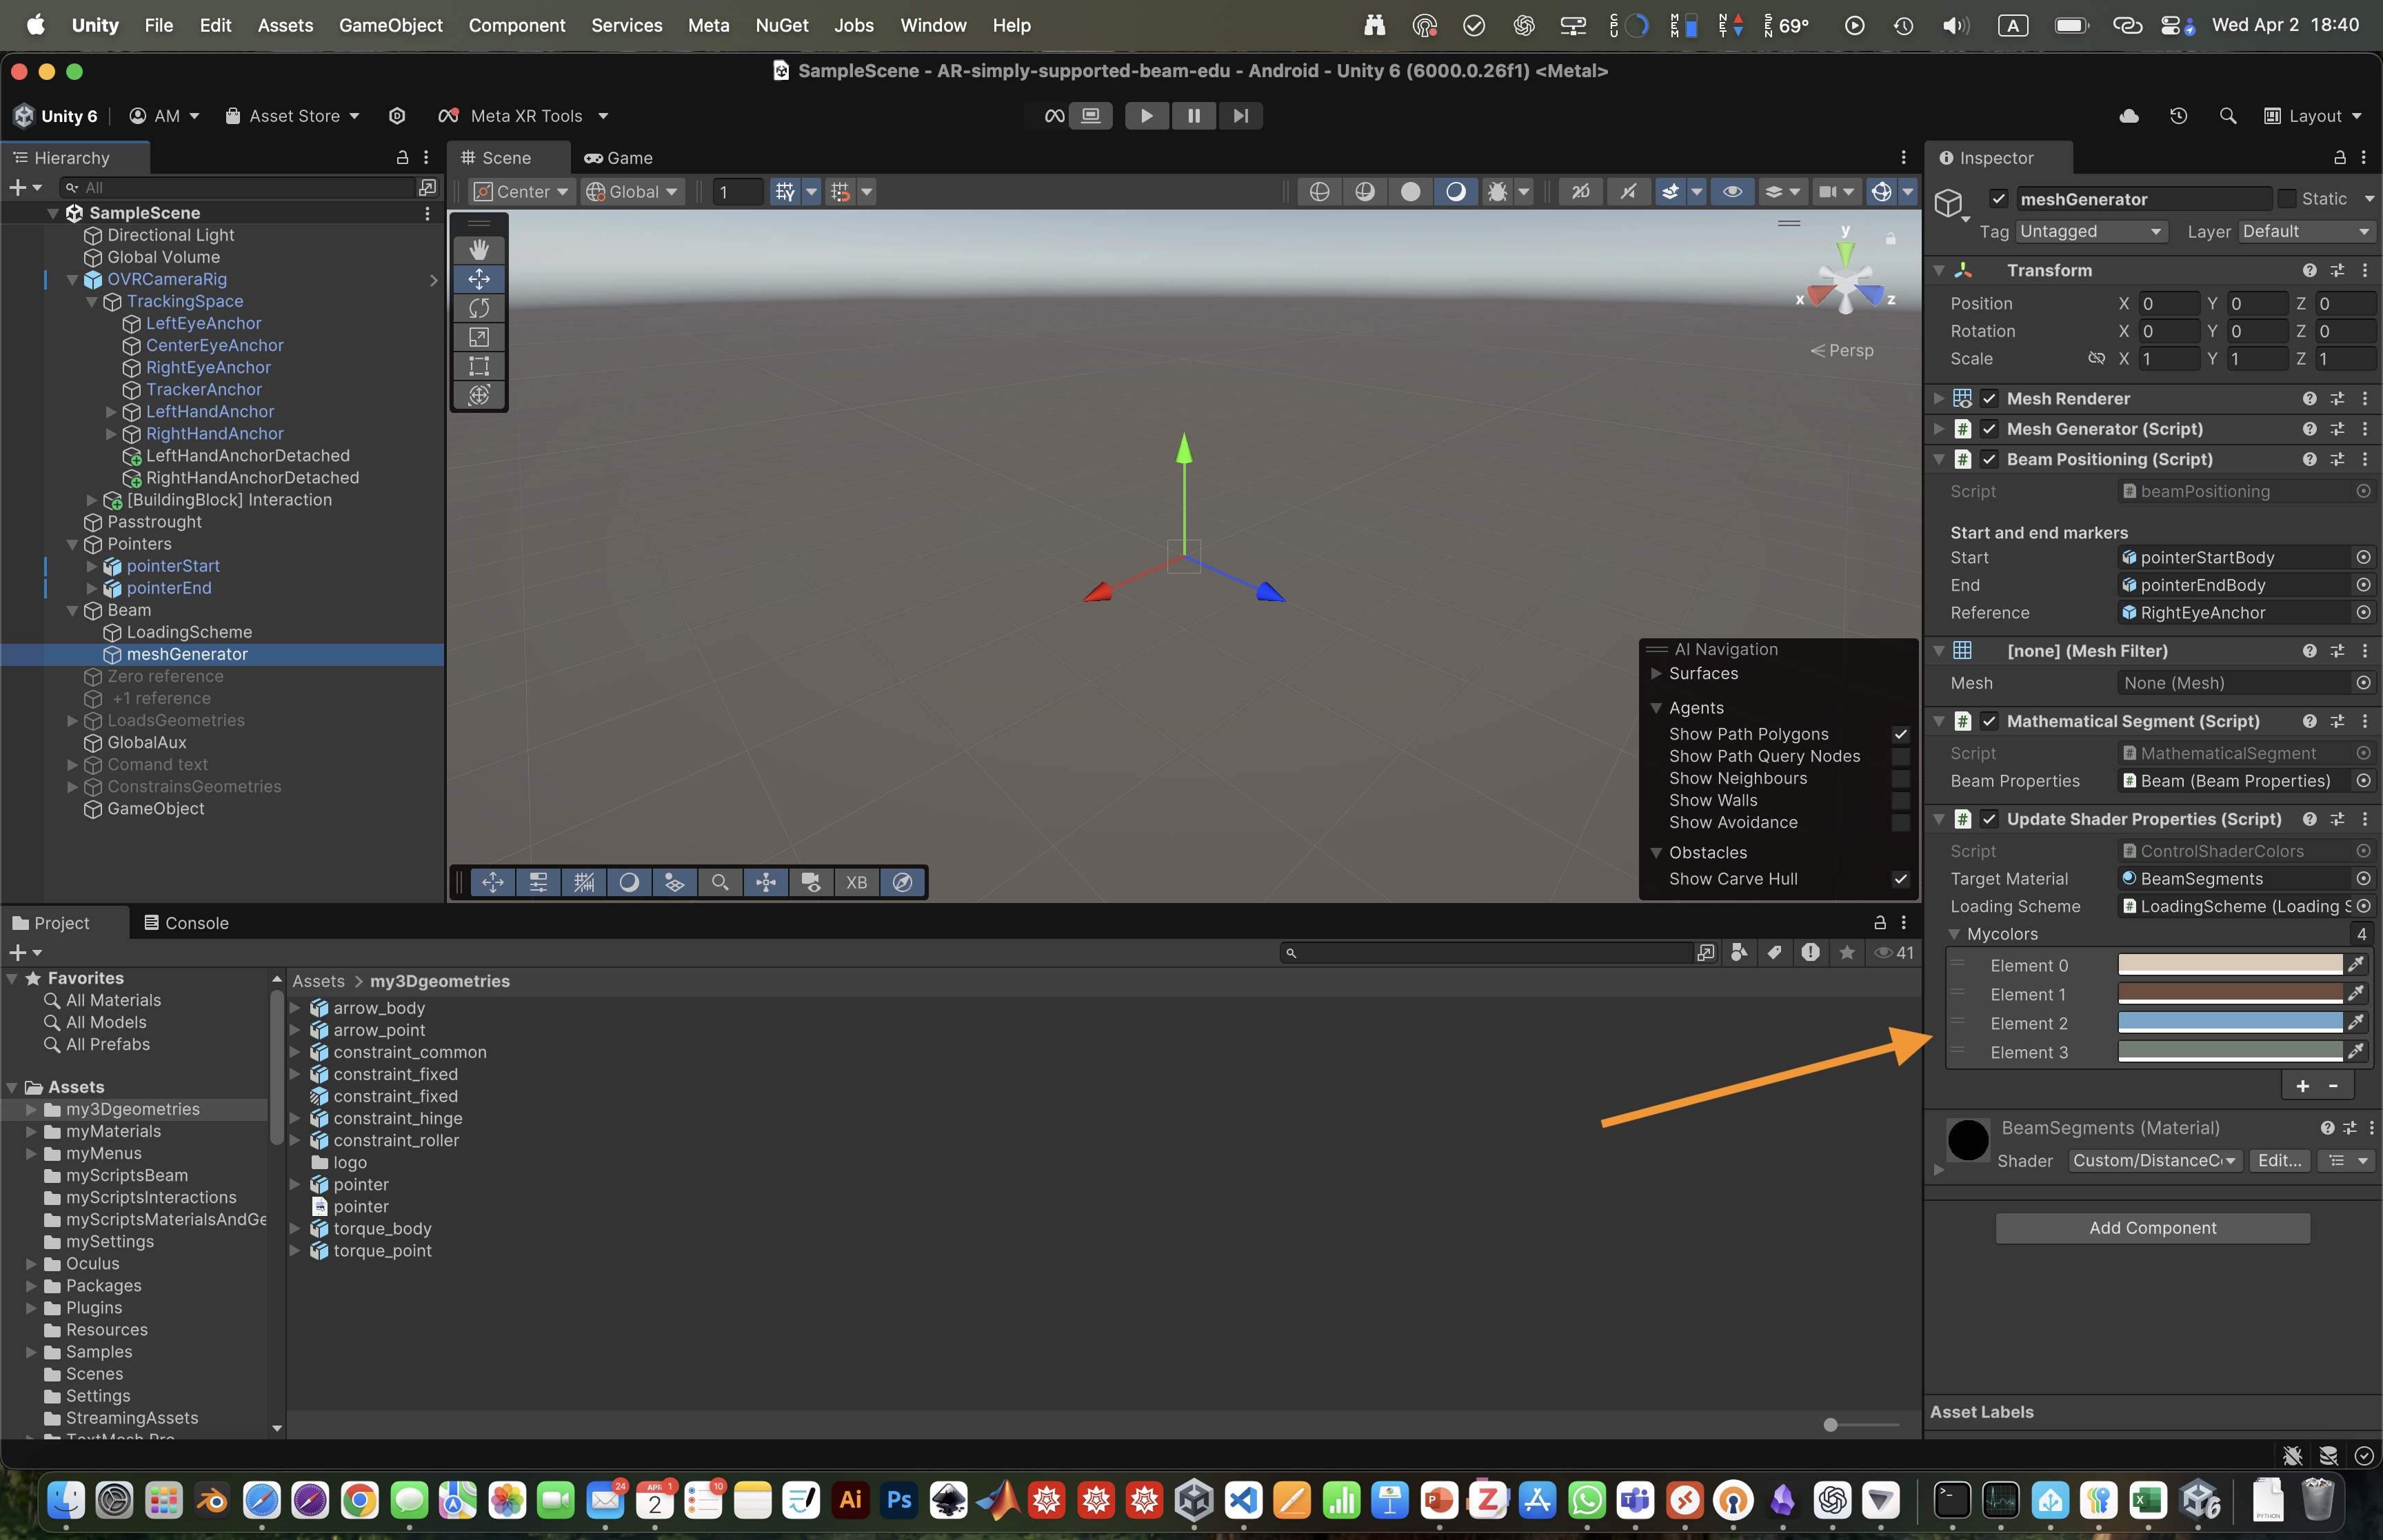Open the GameObject menu

click(x=390, y=25)
